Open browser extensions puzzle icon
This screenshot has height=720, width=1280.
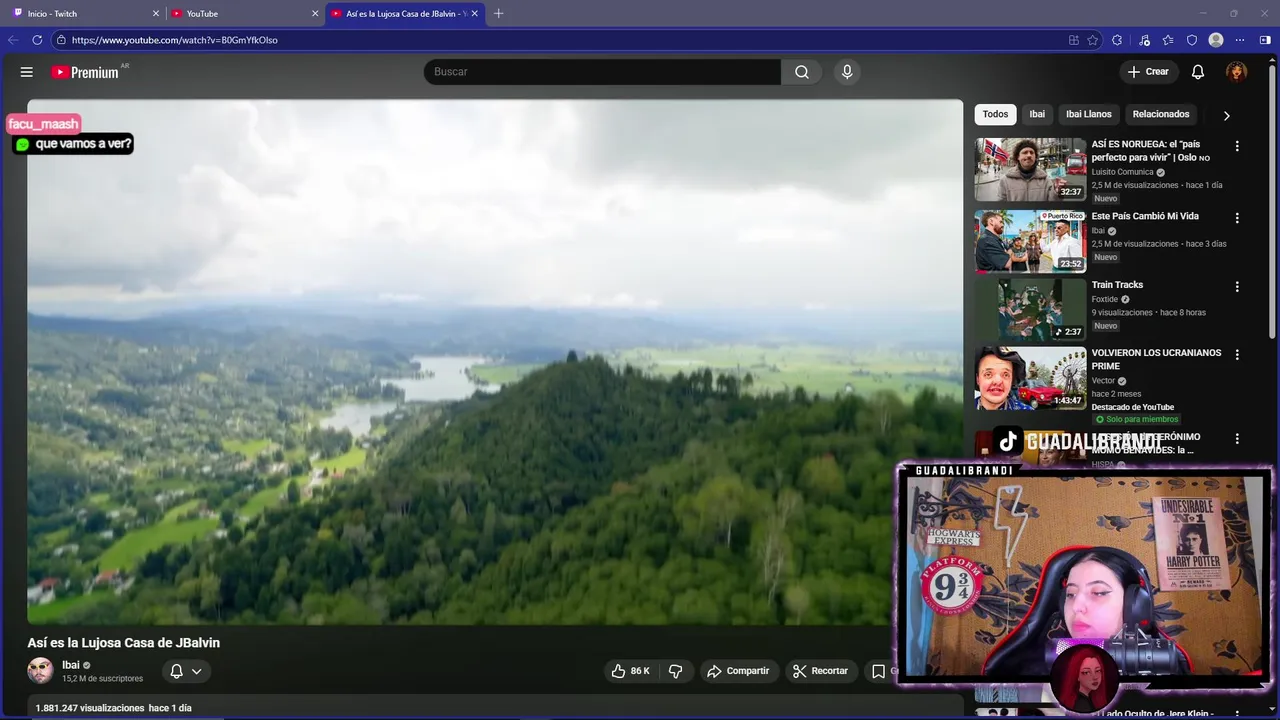click(x=1117, y=40)
